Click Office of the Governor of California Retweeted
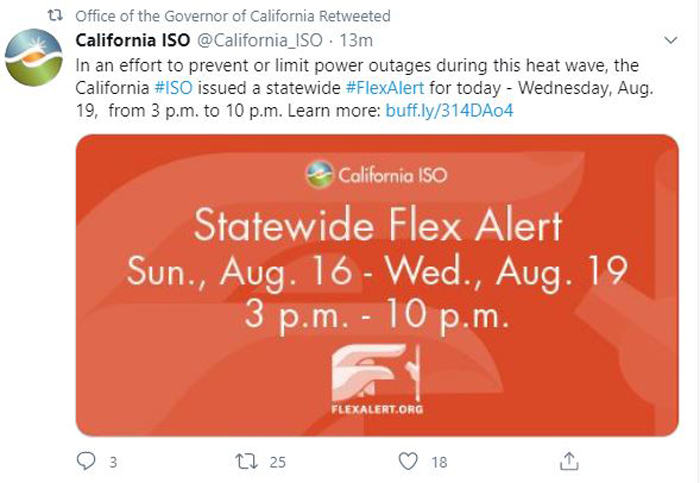Viewport: 700px width, 483px height. pyautogui.click(x=233, y=16)
